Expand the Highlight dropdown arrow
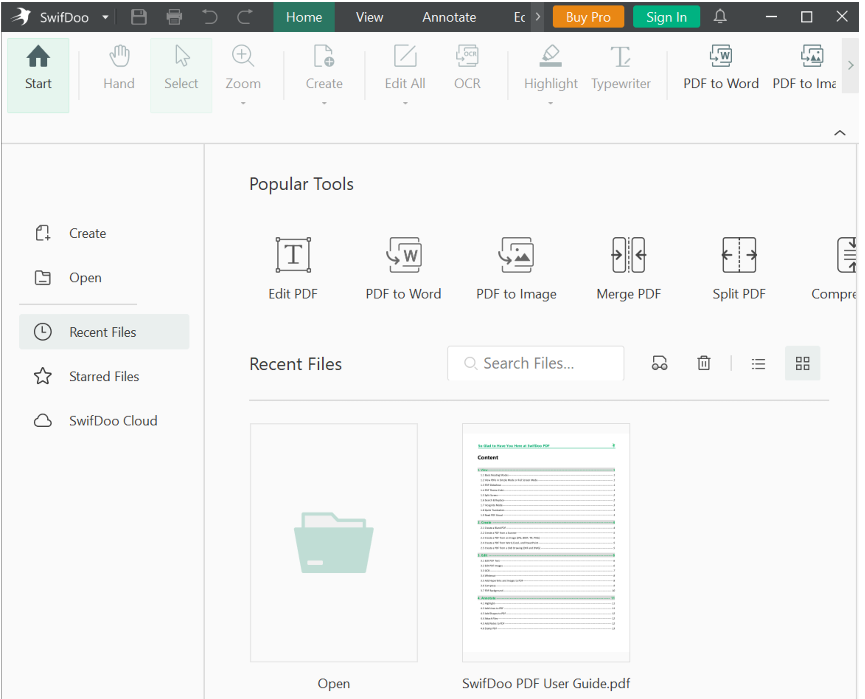Image resolution: width=865 pixels, height=699 pixels. (x=551, y=103)
